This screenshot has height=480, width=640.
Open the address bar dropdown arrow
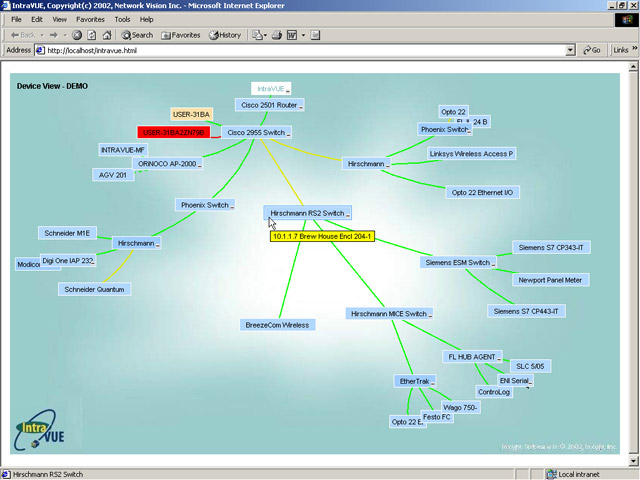click(571, 50)
